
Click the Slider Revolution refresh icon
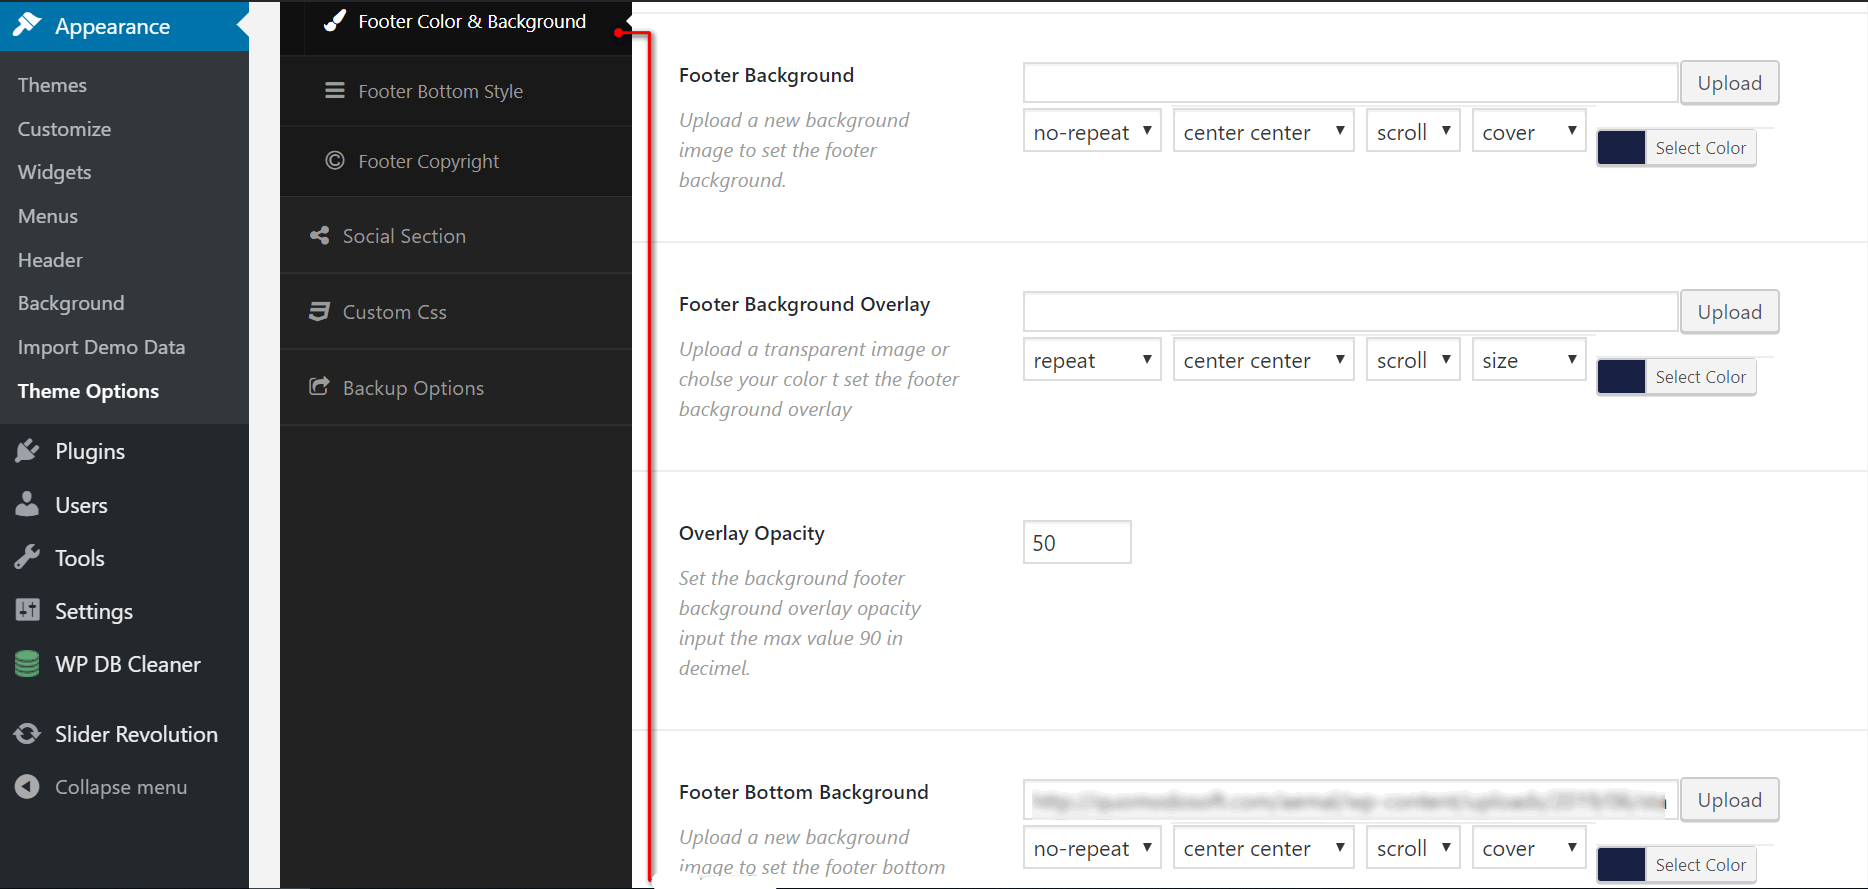pyautogui.click(x=27, y=734)
